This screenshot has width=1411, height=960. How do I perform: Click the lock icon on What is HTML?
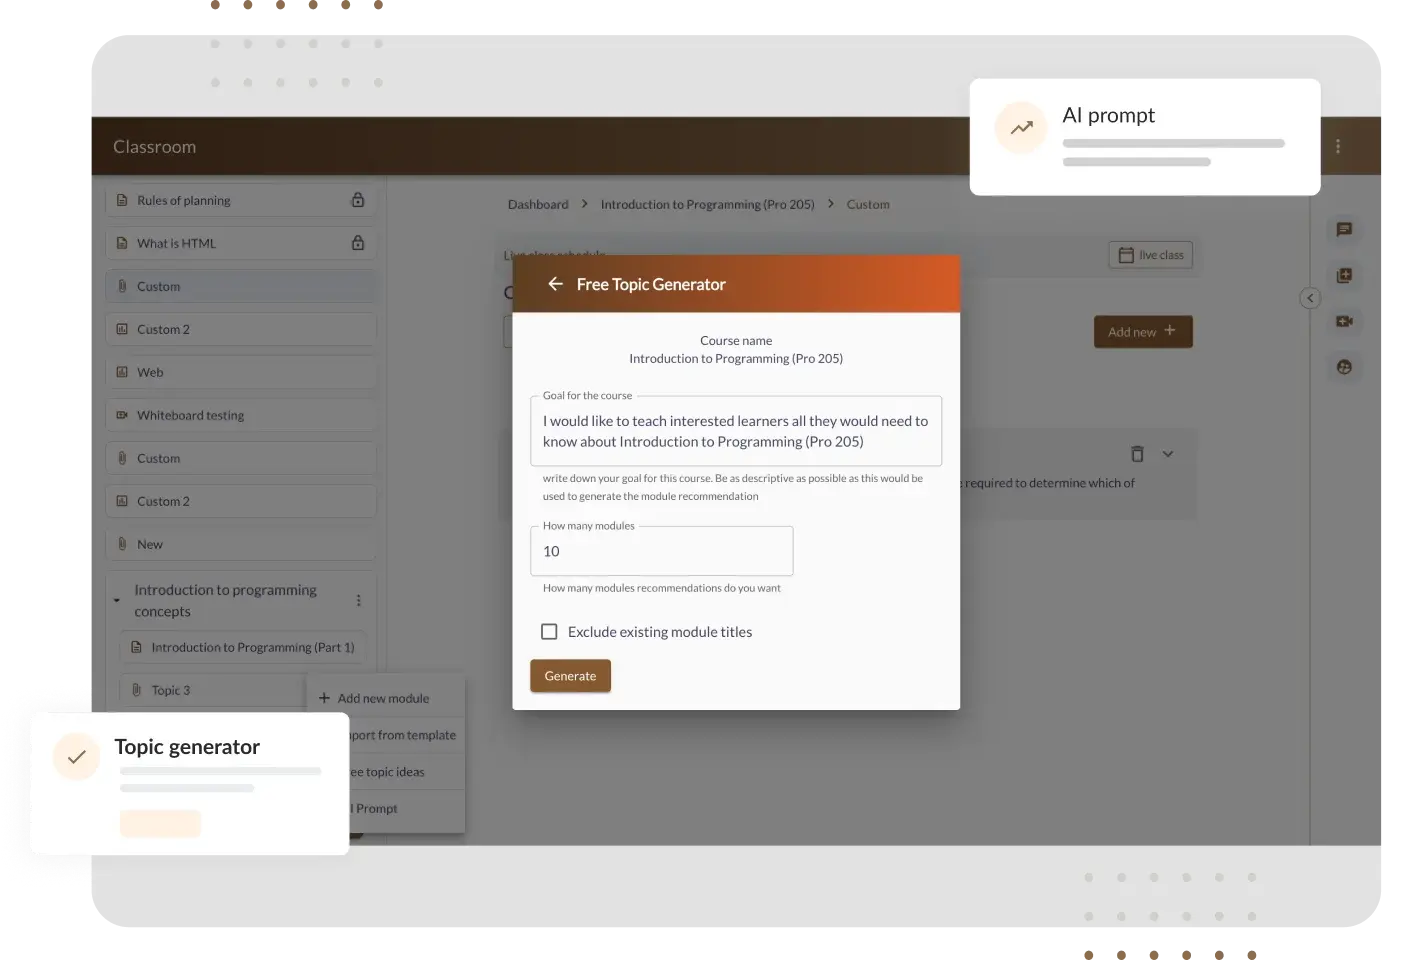tap(357, 243)
